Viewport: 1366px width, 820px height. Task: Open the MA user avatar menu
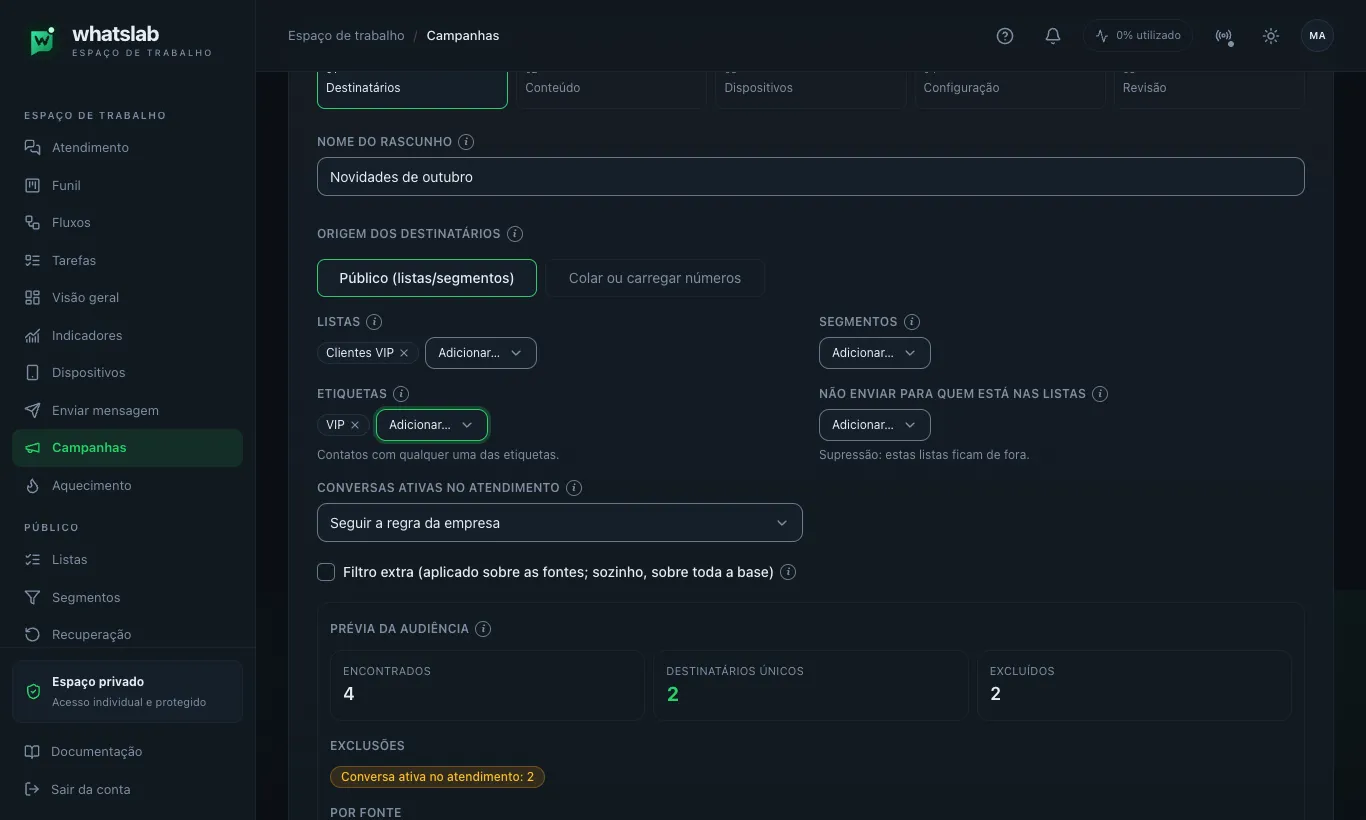1317,36
